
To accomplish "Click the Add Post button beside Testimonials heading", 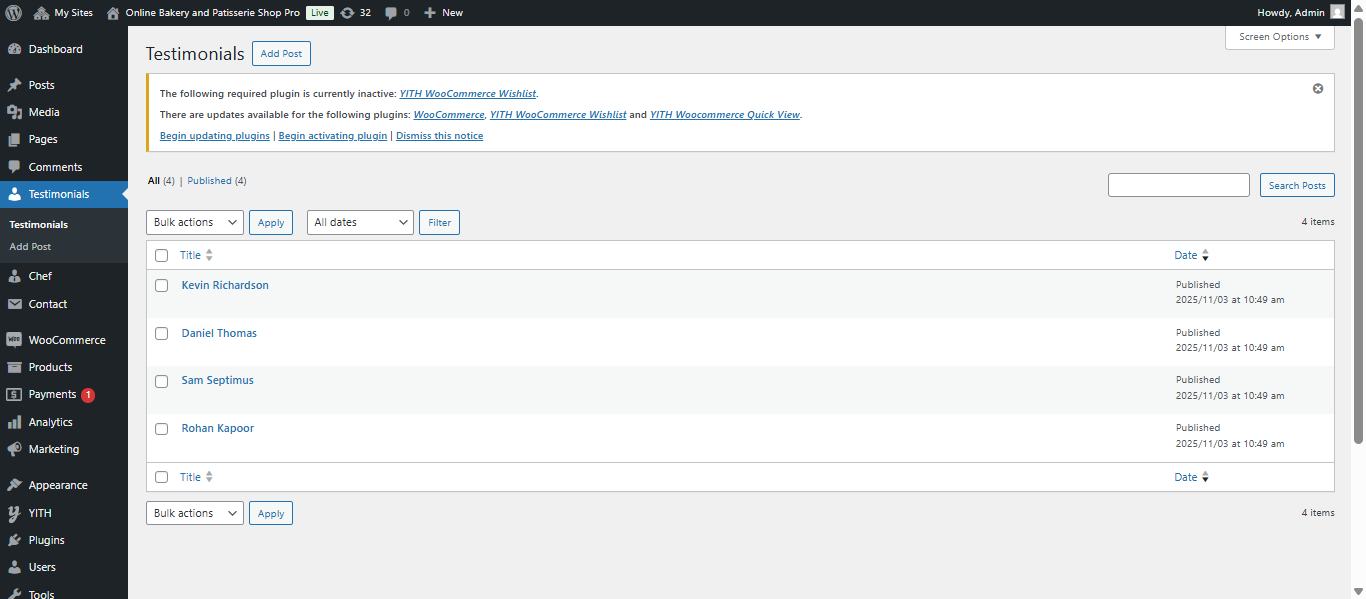I will tap(281, 54).
